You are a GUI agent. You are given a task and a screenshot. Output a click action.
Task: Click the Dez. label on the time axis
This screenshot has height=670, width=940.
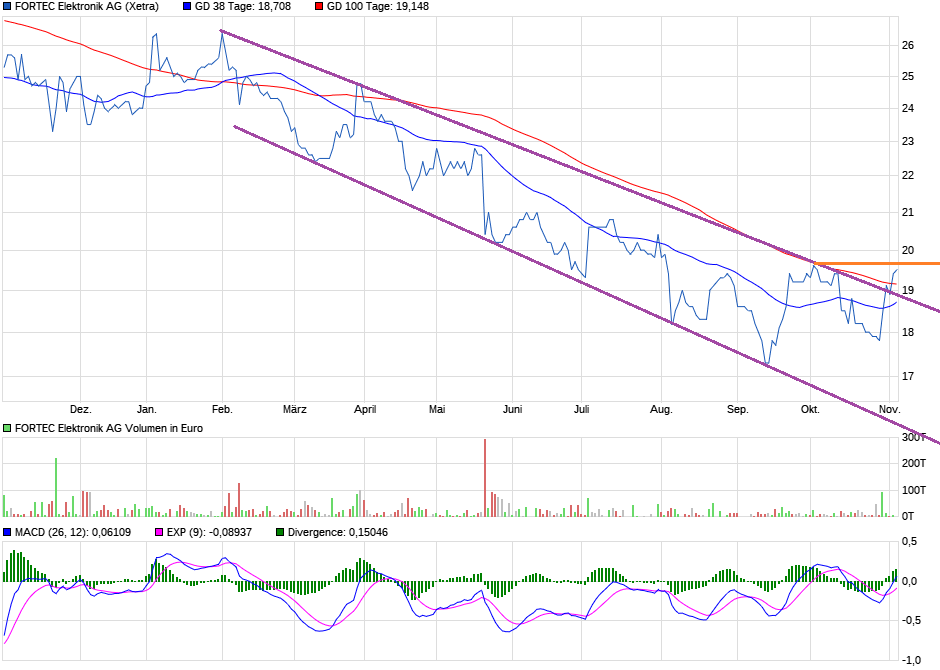point(81,409)
